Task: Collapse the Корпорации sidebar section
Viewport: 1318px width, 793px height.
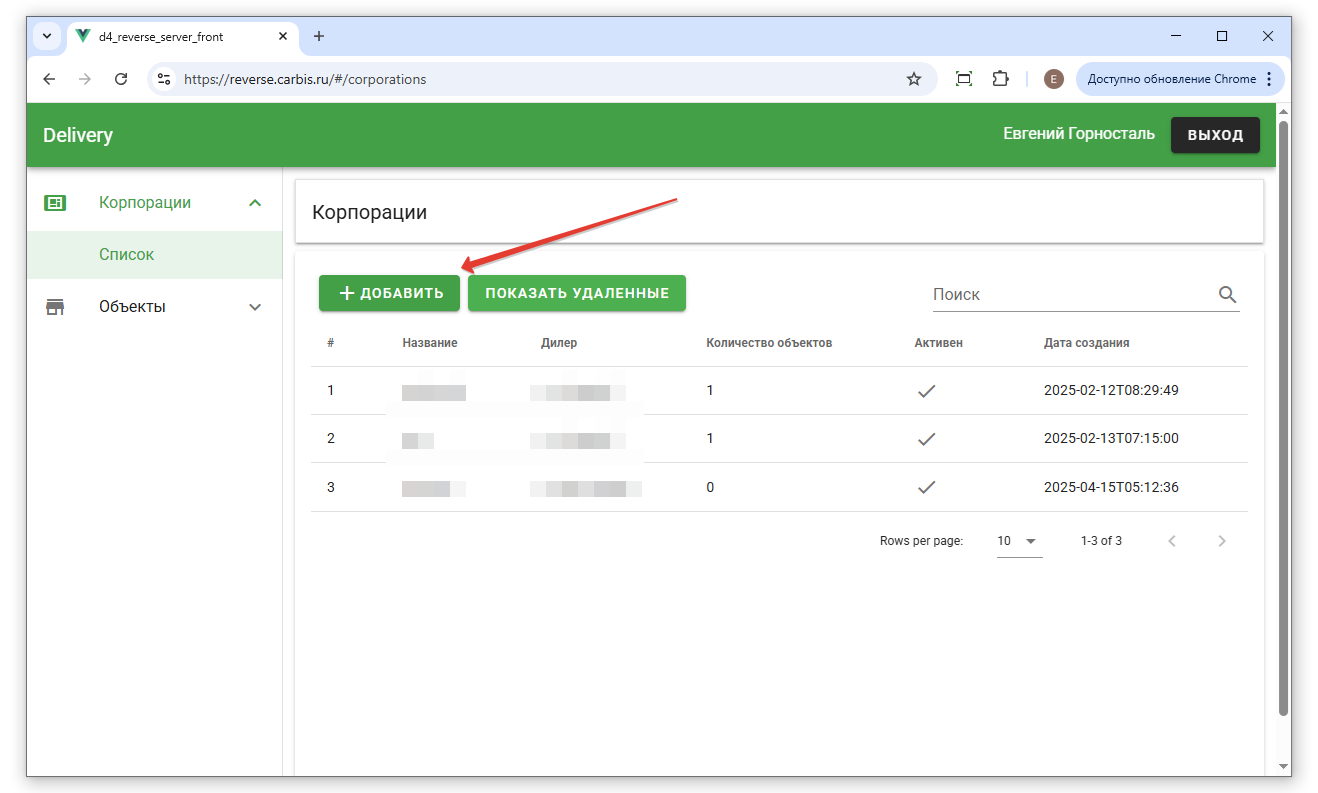Action: (255, 203)
